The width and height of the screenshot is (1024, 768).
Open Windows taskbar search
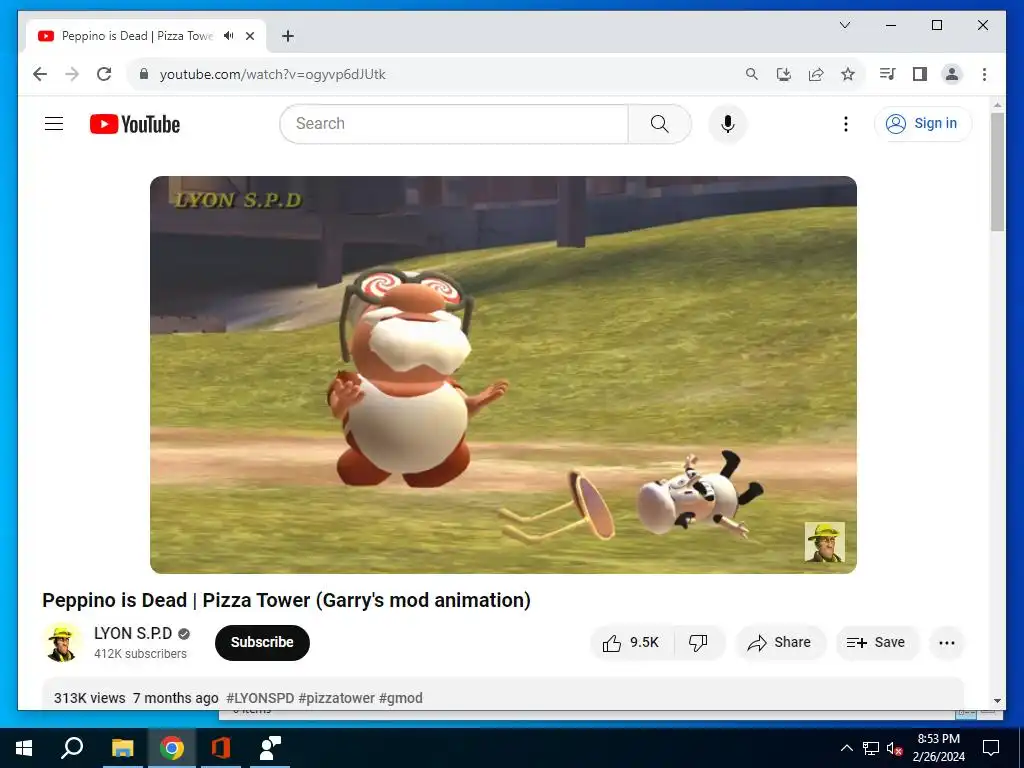tap(72, 748)
